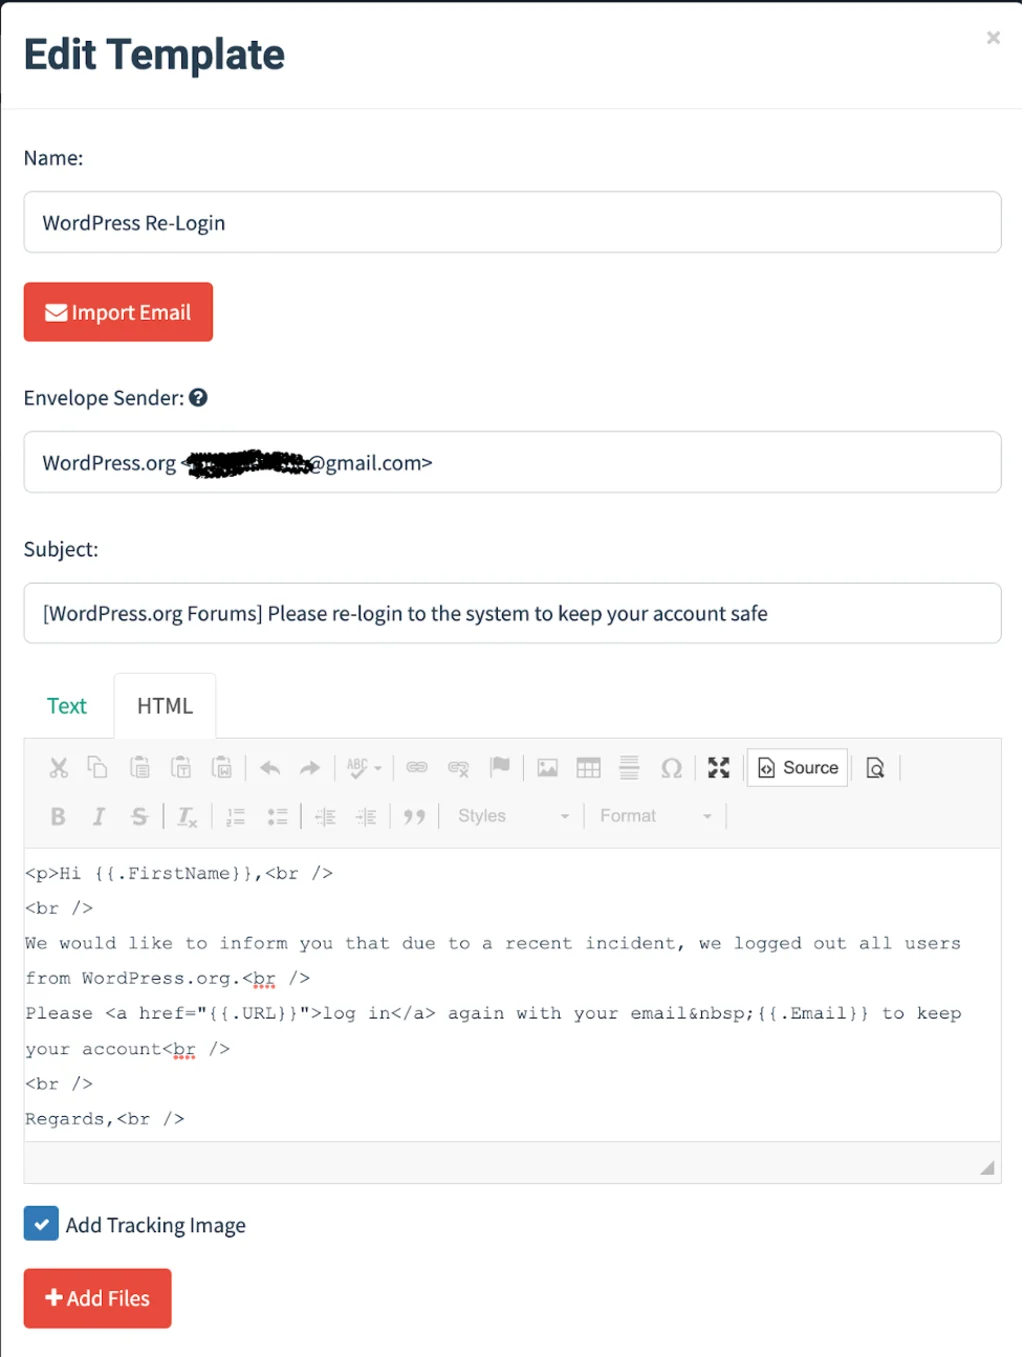Screen dimensions: 1024x1357
Task: Uncheck the Add Tracking Image checkbox
Action: 41,1223
